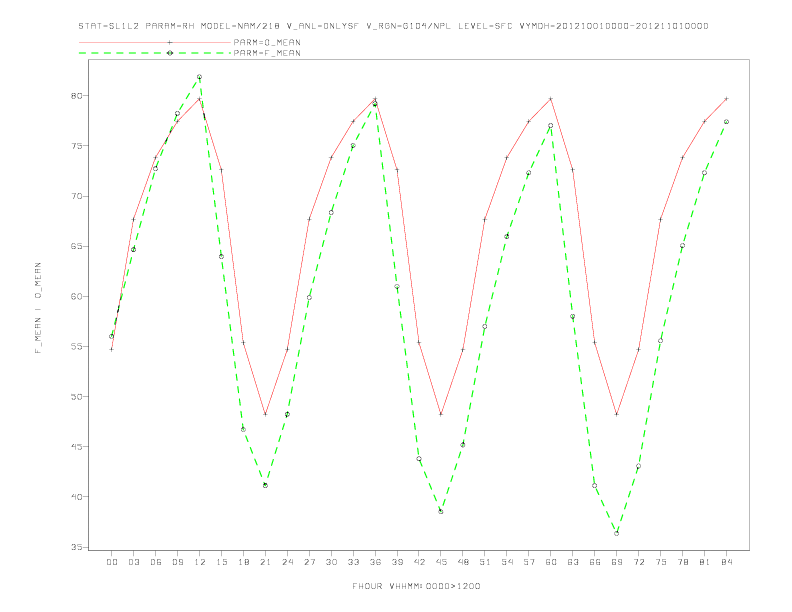Click the x-axis tick label 30

pos(331,562)
